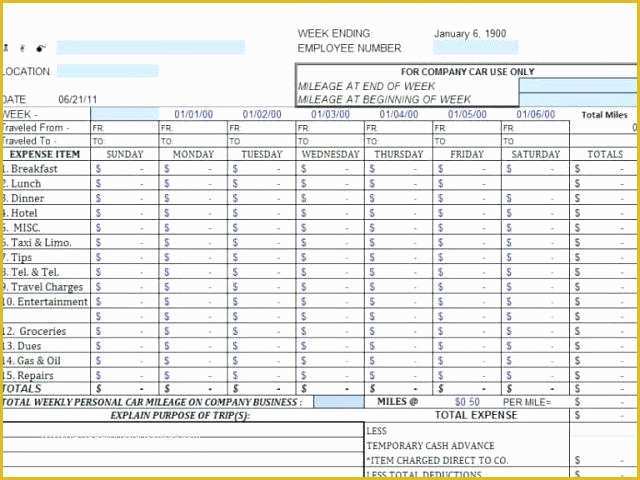Screen dimensions: 640x480
Task: Select the Sunday Breakfast amount cell
Action: click(124, 169)
